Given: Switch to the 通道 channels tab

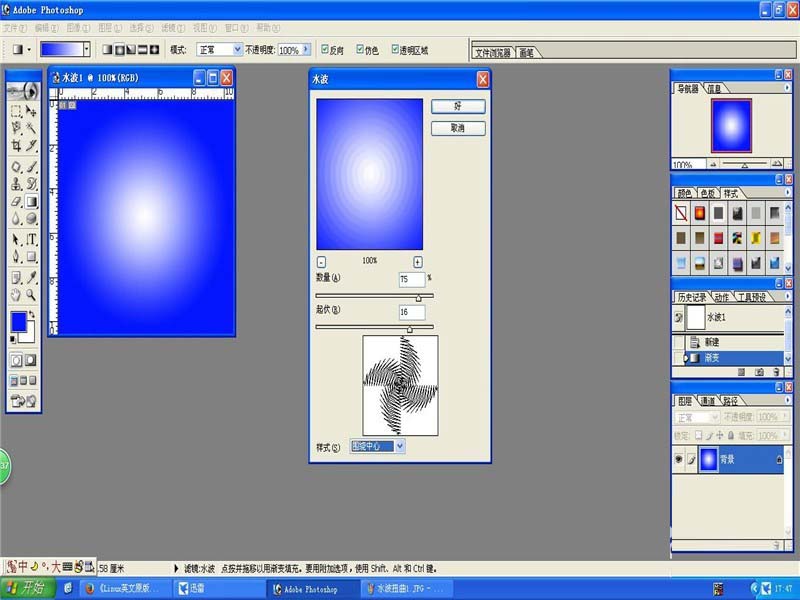Looking at the screenshot, I should tap(707, 401).
